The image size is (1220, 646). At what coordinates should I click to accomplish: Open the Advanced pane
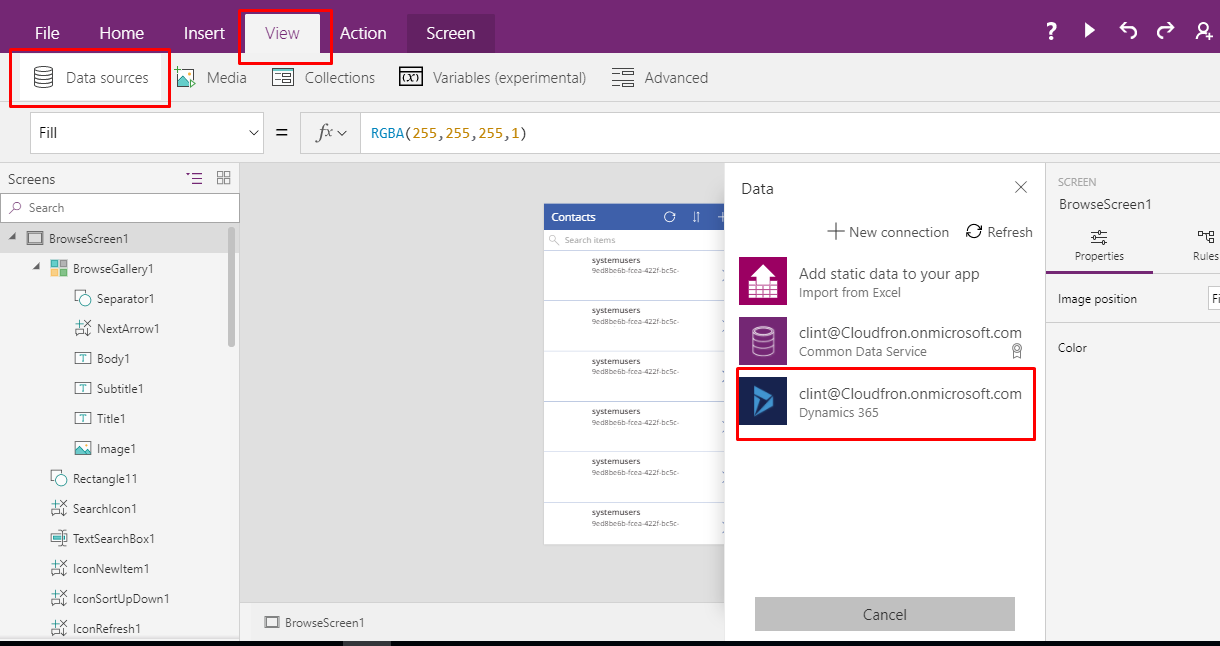click(x=659, y=78)
